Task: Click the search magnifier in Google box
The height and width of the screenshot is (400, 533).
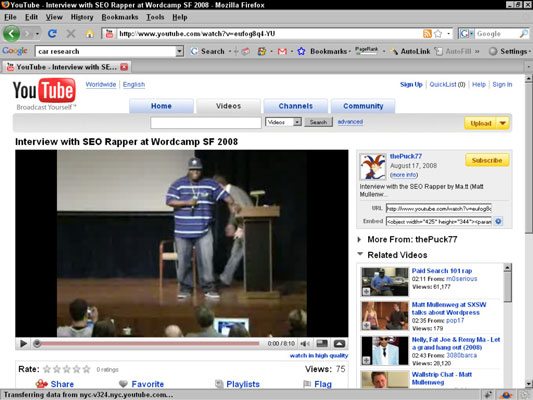Action: tap(524, 34)
